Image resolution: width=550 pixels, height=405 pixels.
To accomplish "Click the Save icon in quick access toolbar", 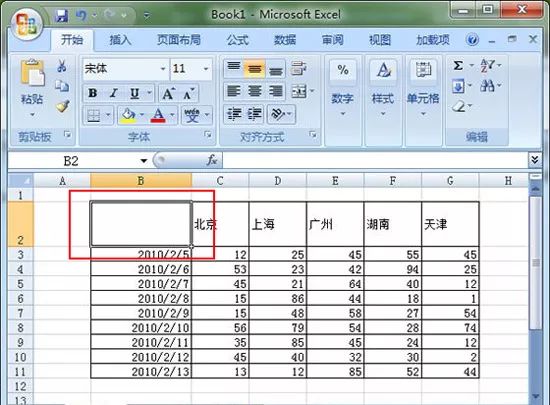I will [x=62, y=15].
